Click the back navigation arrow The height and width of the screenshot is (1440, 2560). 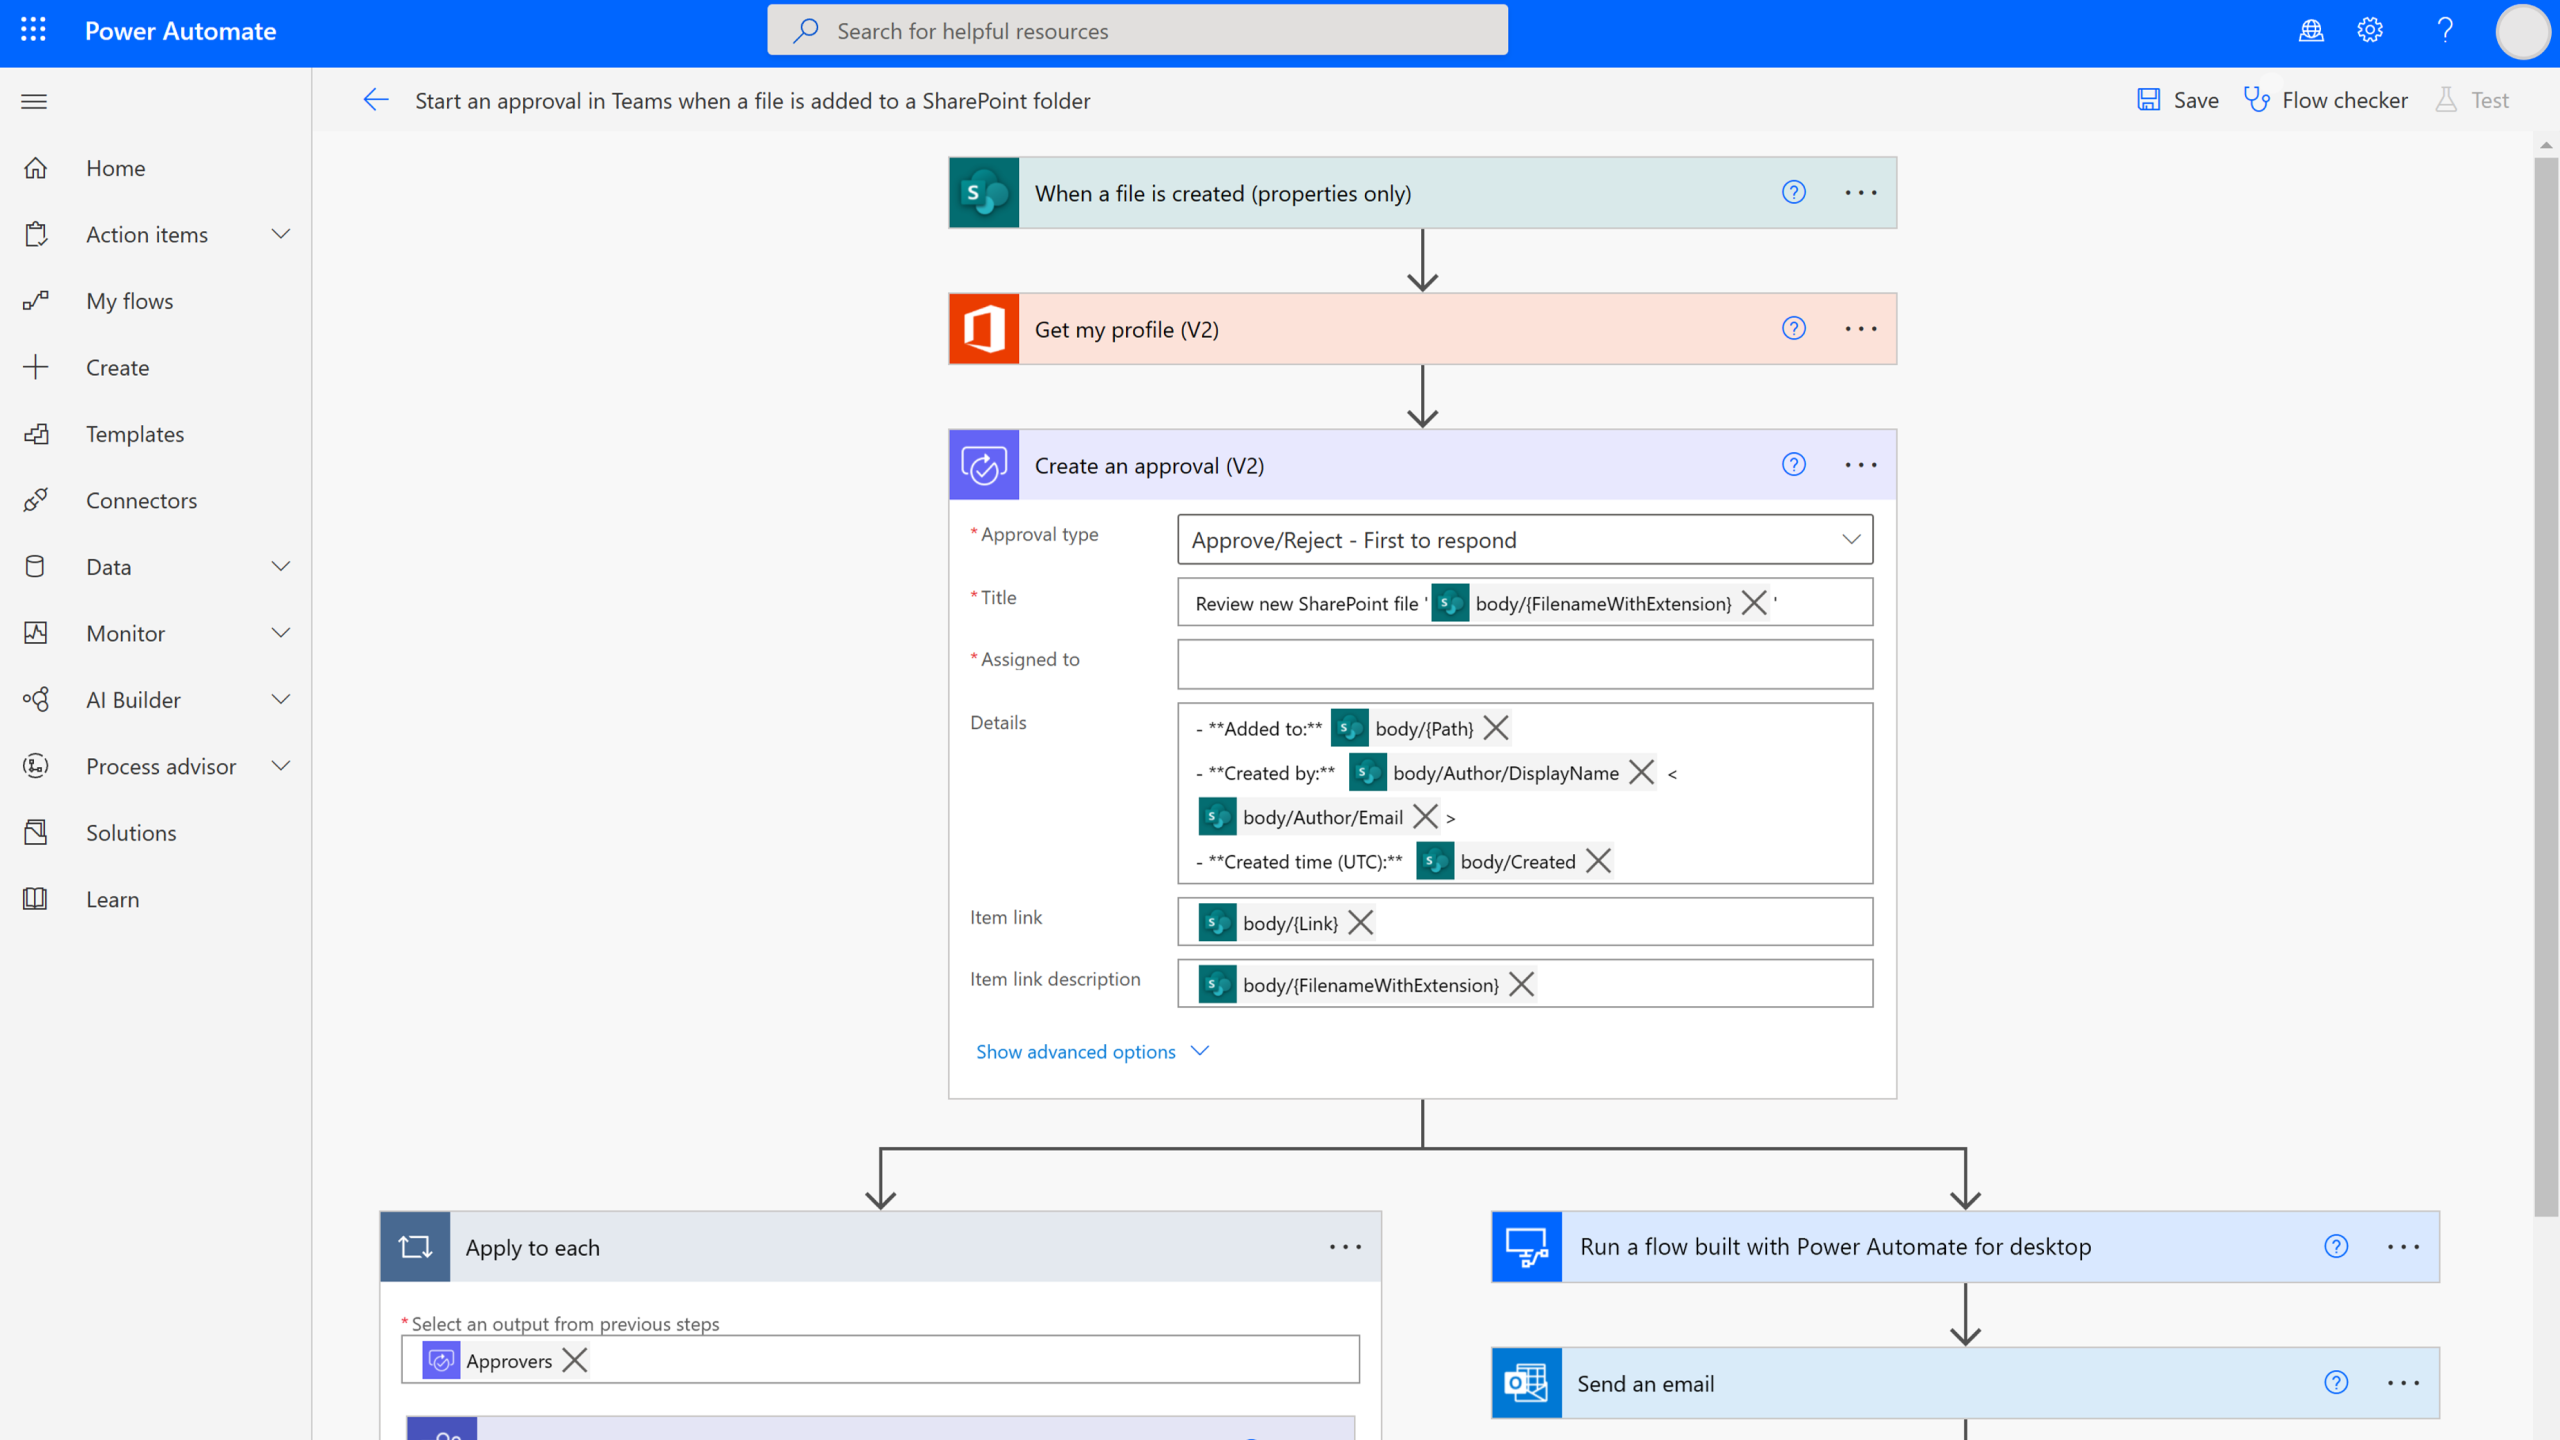point(375,98)
